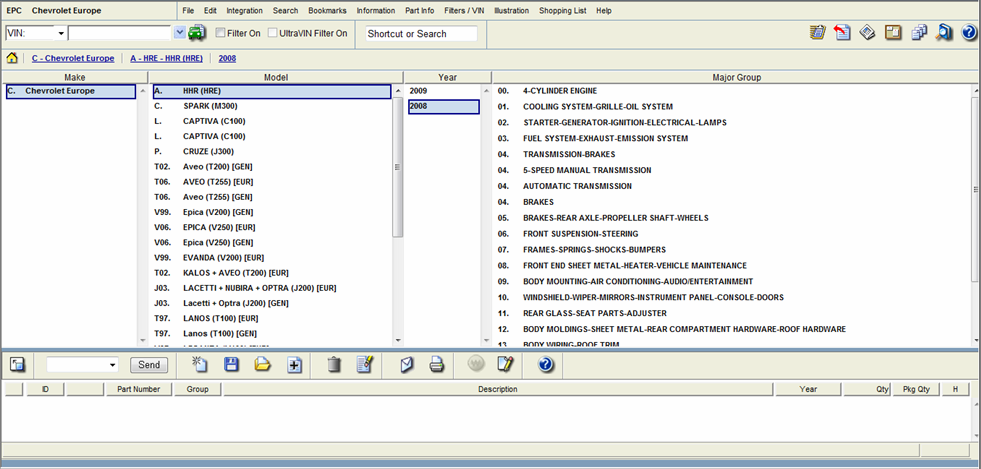This screenshot has width=981, height=469.
Task: Save the shopping list with floppy disk icon
Action: click(231, 365)
